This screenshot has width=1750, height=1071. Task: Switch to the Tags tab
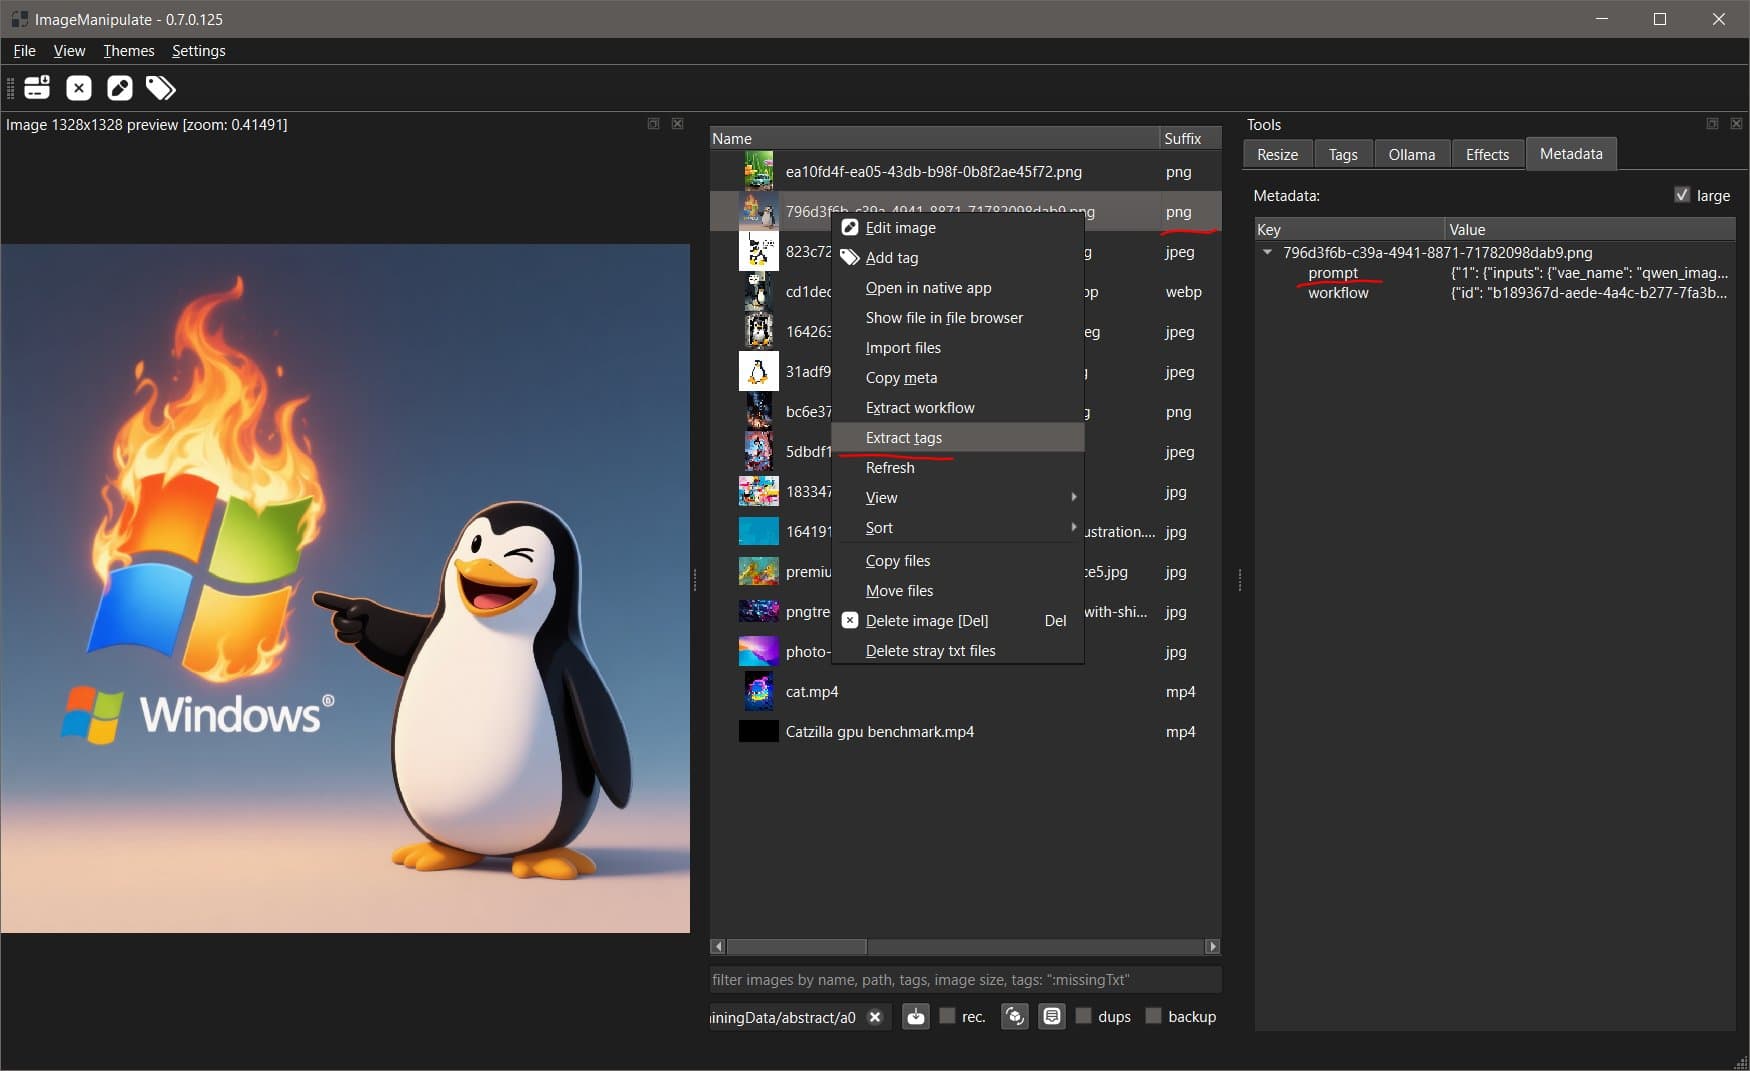click(x=1343, y=154)
